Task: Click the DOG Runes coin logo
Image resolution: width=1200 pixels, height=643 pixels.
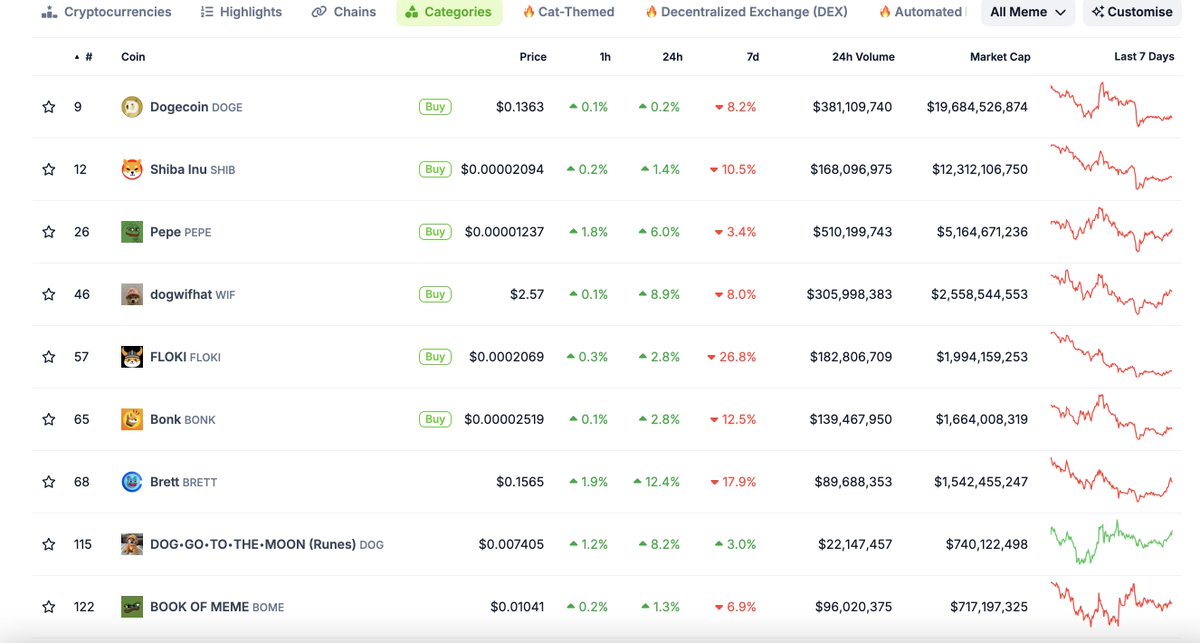Action: click(x=132, y=545)
